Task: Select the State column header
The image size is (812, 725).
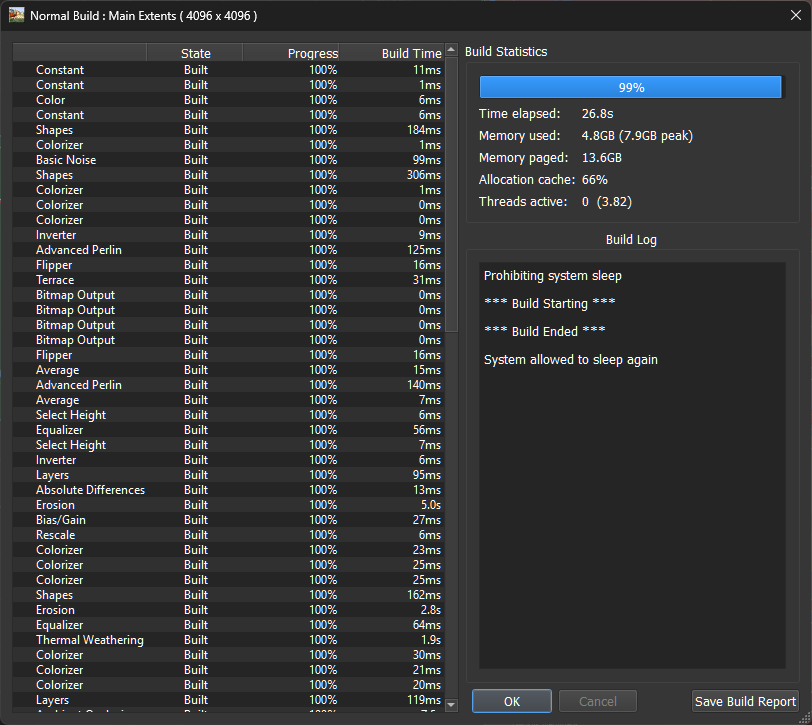Action: click(x=195, y=53)
